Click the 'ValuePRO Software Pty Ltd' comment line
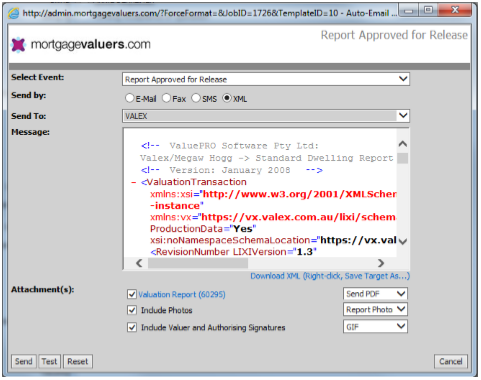The width and height of the screenshot is (481, 380). [230, 146]
